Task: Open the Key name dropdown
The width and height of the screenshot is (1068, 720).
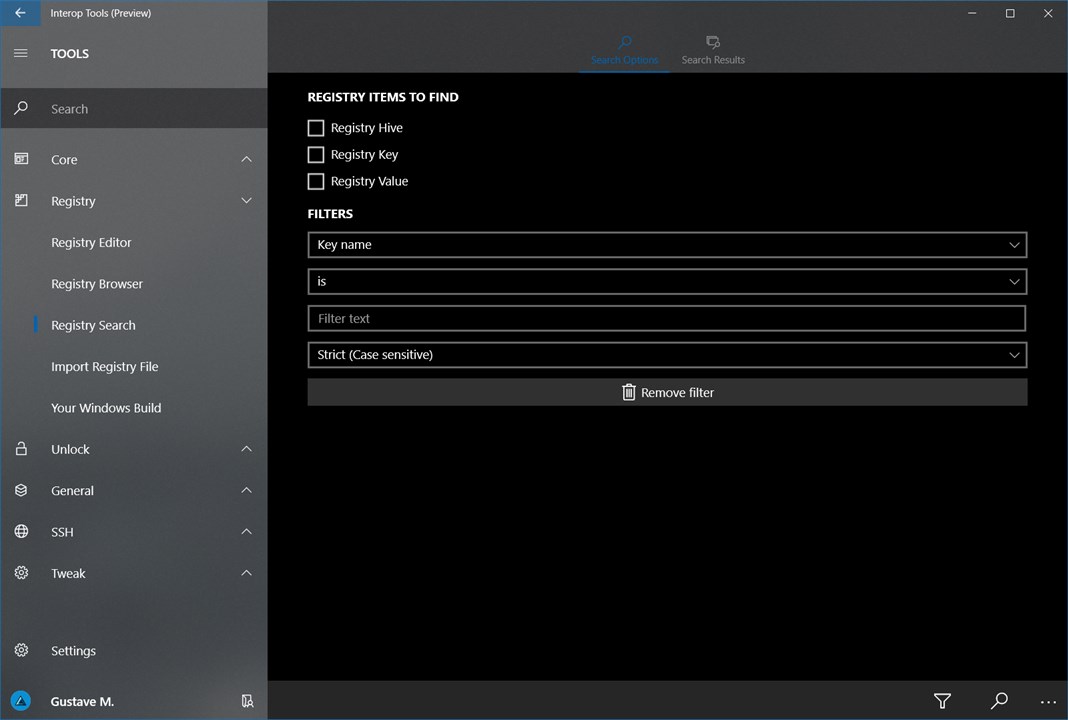Action: (x=667, y=245)
